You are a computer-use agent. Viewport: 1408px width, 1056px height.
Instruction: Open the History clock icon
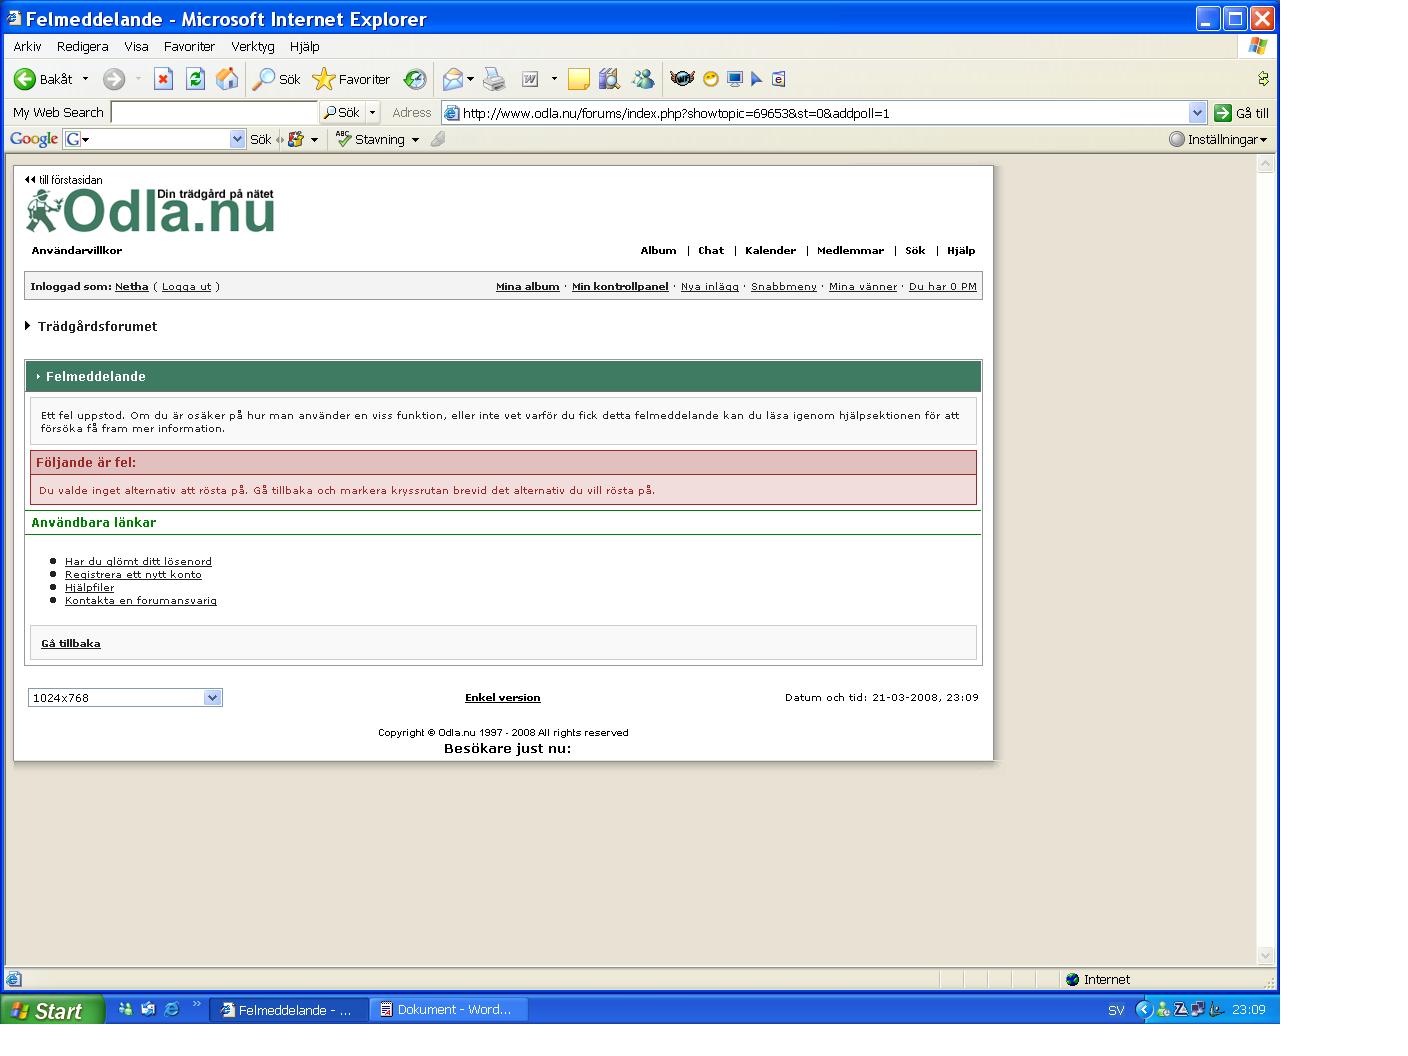click(x=415, y=79)
